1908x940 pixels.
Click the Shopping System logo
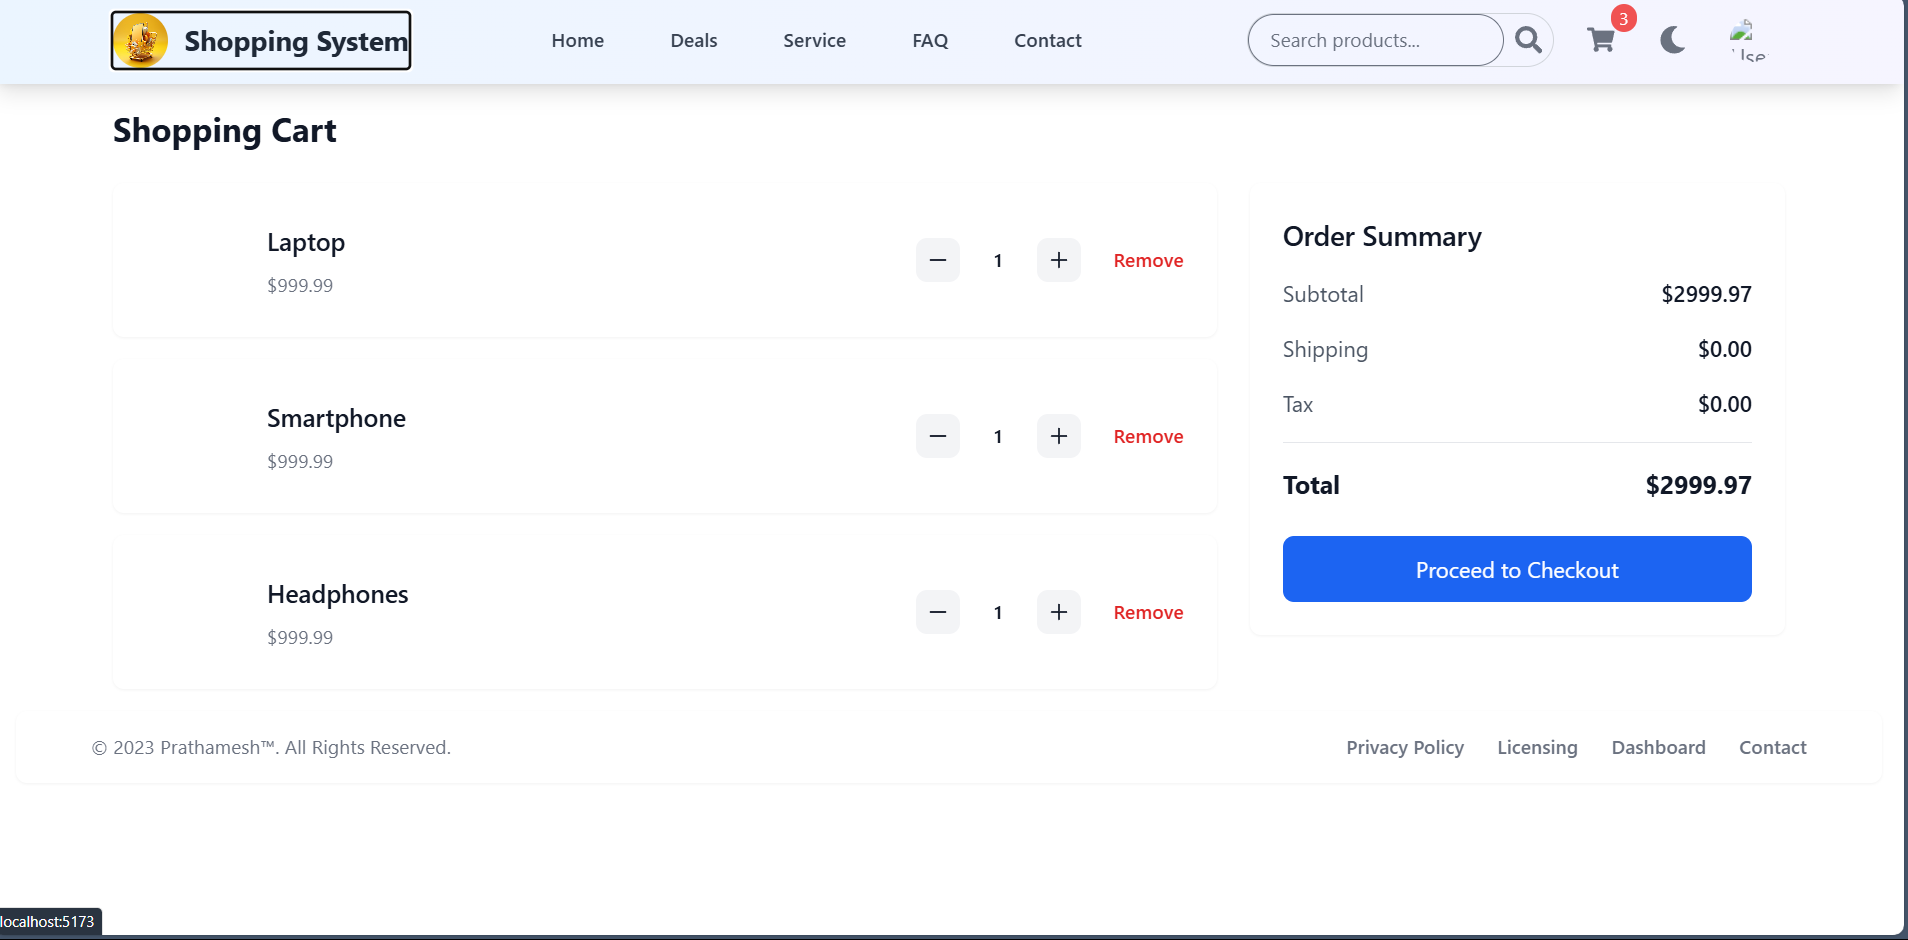point(260,41)
